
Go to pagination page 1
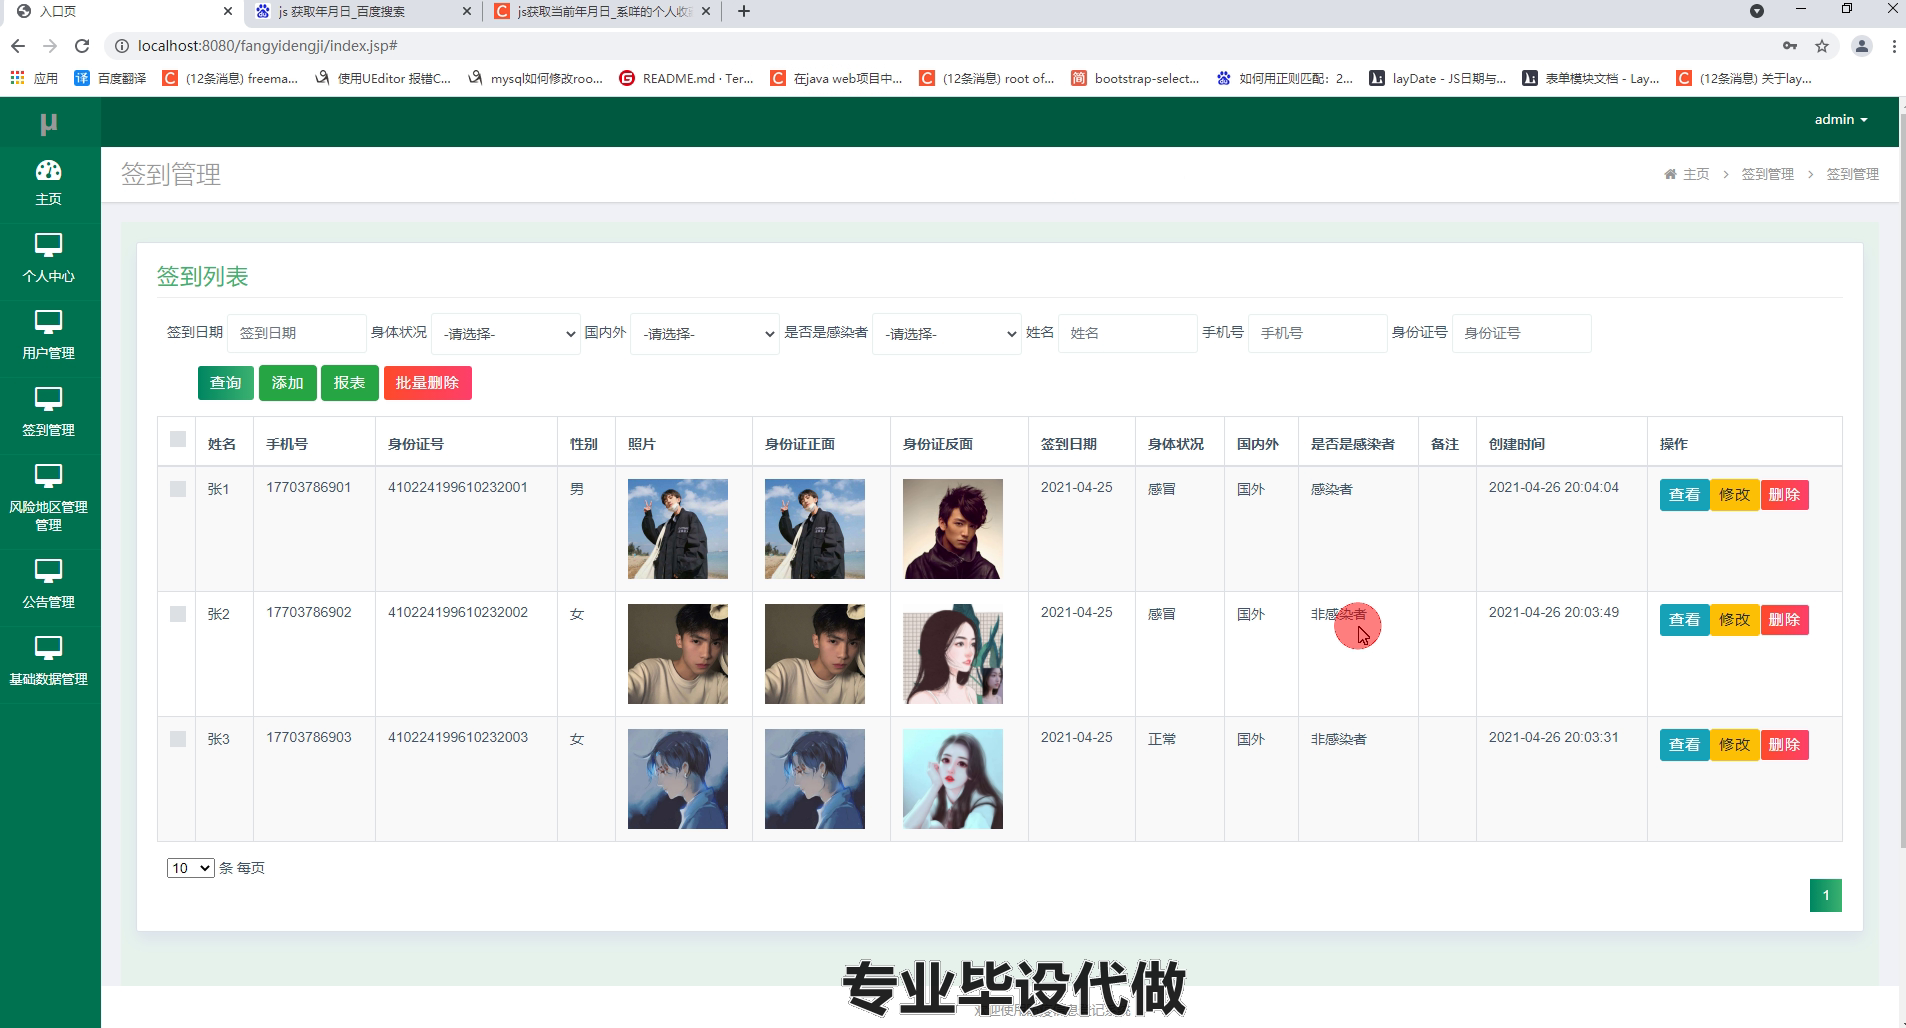(x=1825, y=895)
